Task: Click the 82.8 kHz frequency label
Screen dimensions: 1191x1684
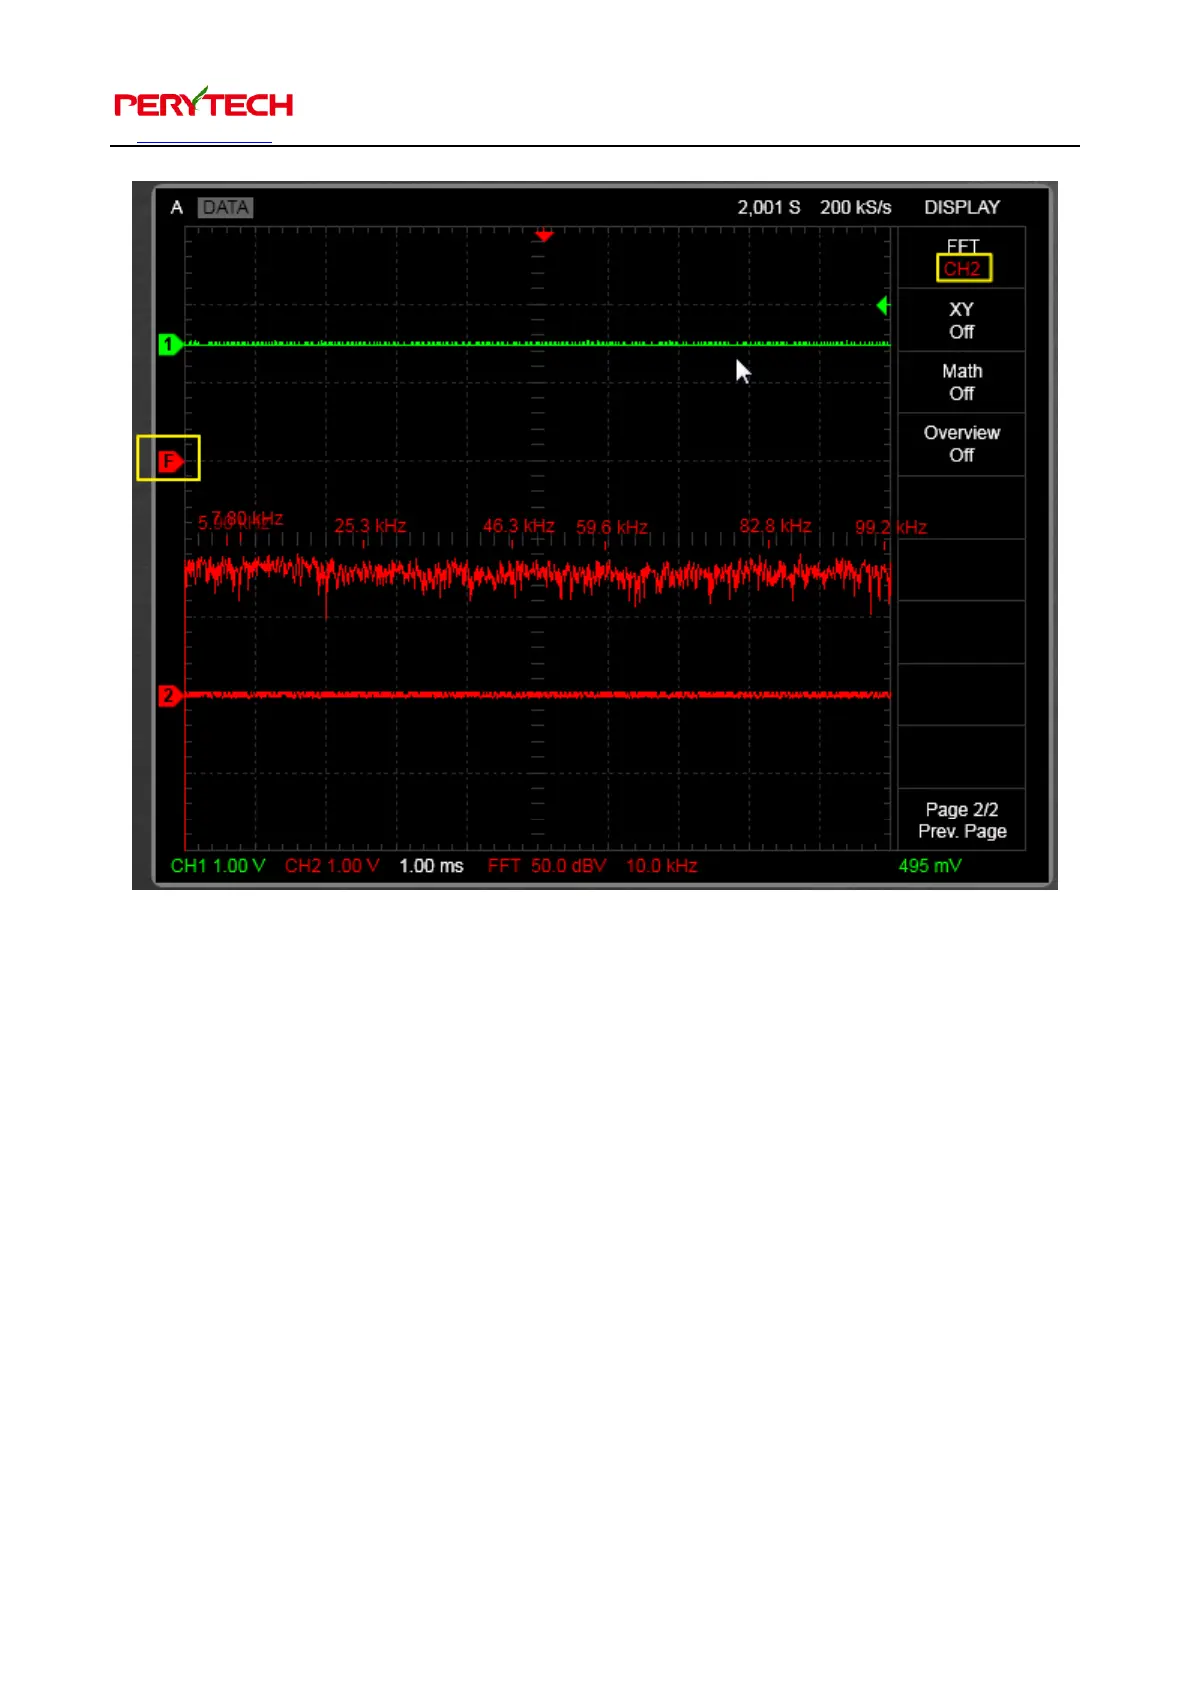Action: click(775, 526)
